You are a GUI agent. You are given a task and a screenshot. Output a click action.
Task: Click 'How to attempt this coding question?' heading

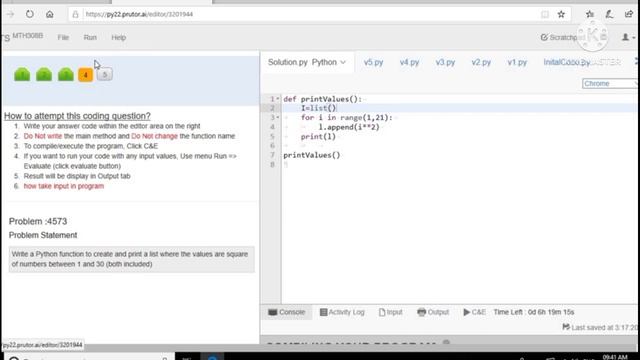tap(77, 116)
